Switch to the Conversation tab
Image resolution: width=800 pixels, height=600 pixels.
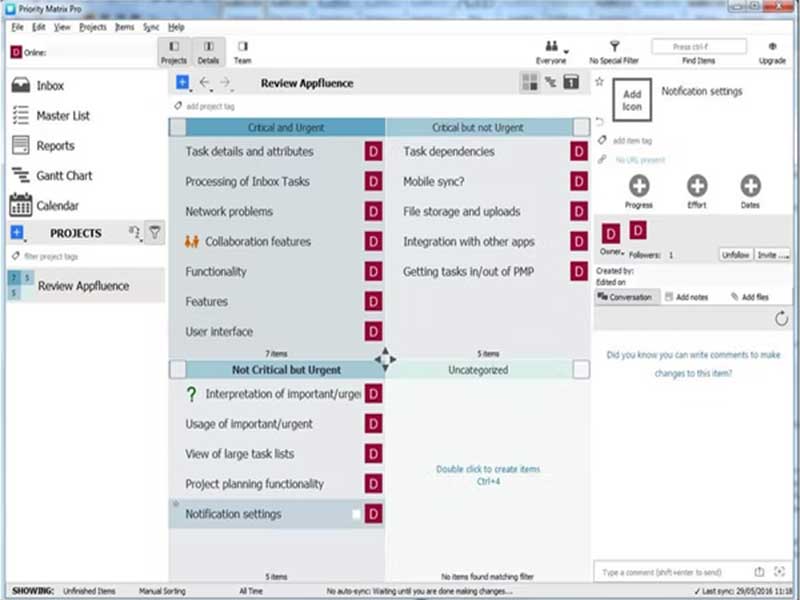626,297
